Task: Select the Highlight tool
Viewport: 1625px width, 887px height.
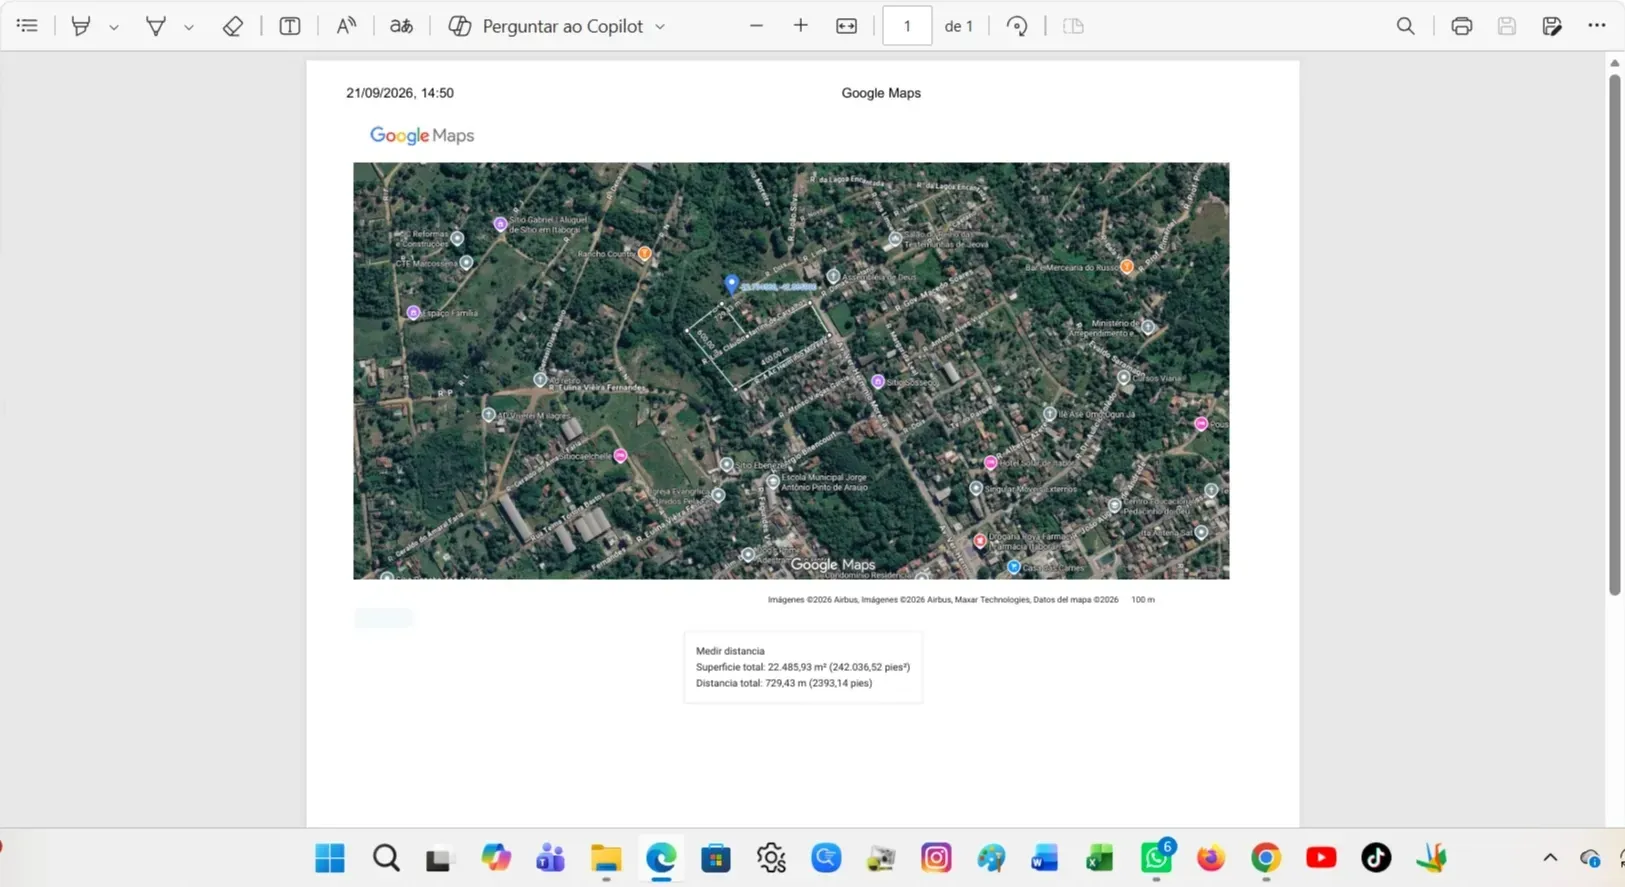Action: tap(81, 26)
